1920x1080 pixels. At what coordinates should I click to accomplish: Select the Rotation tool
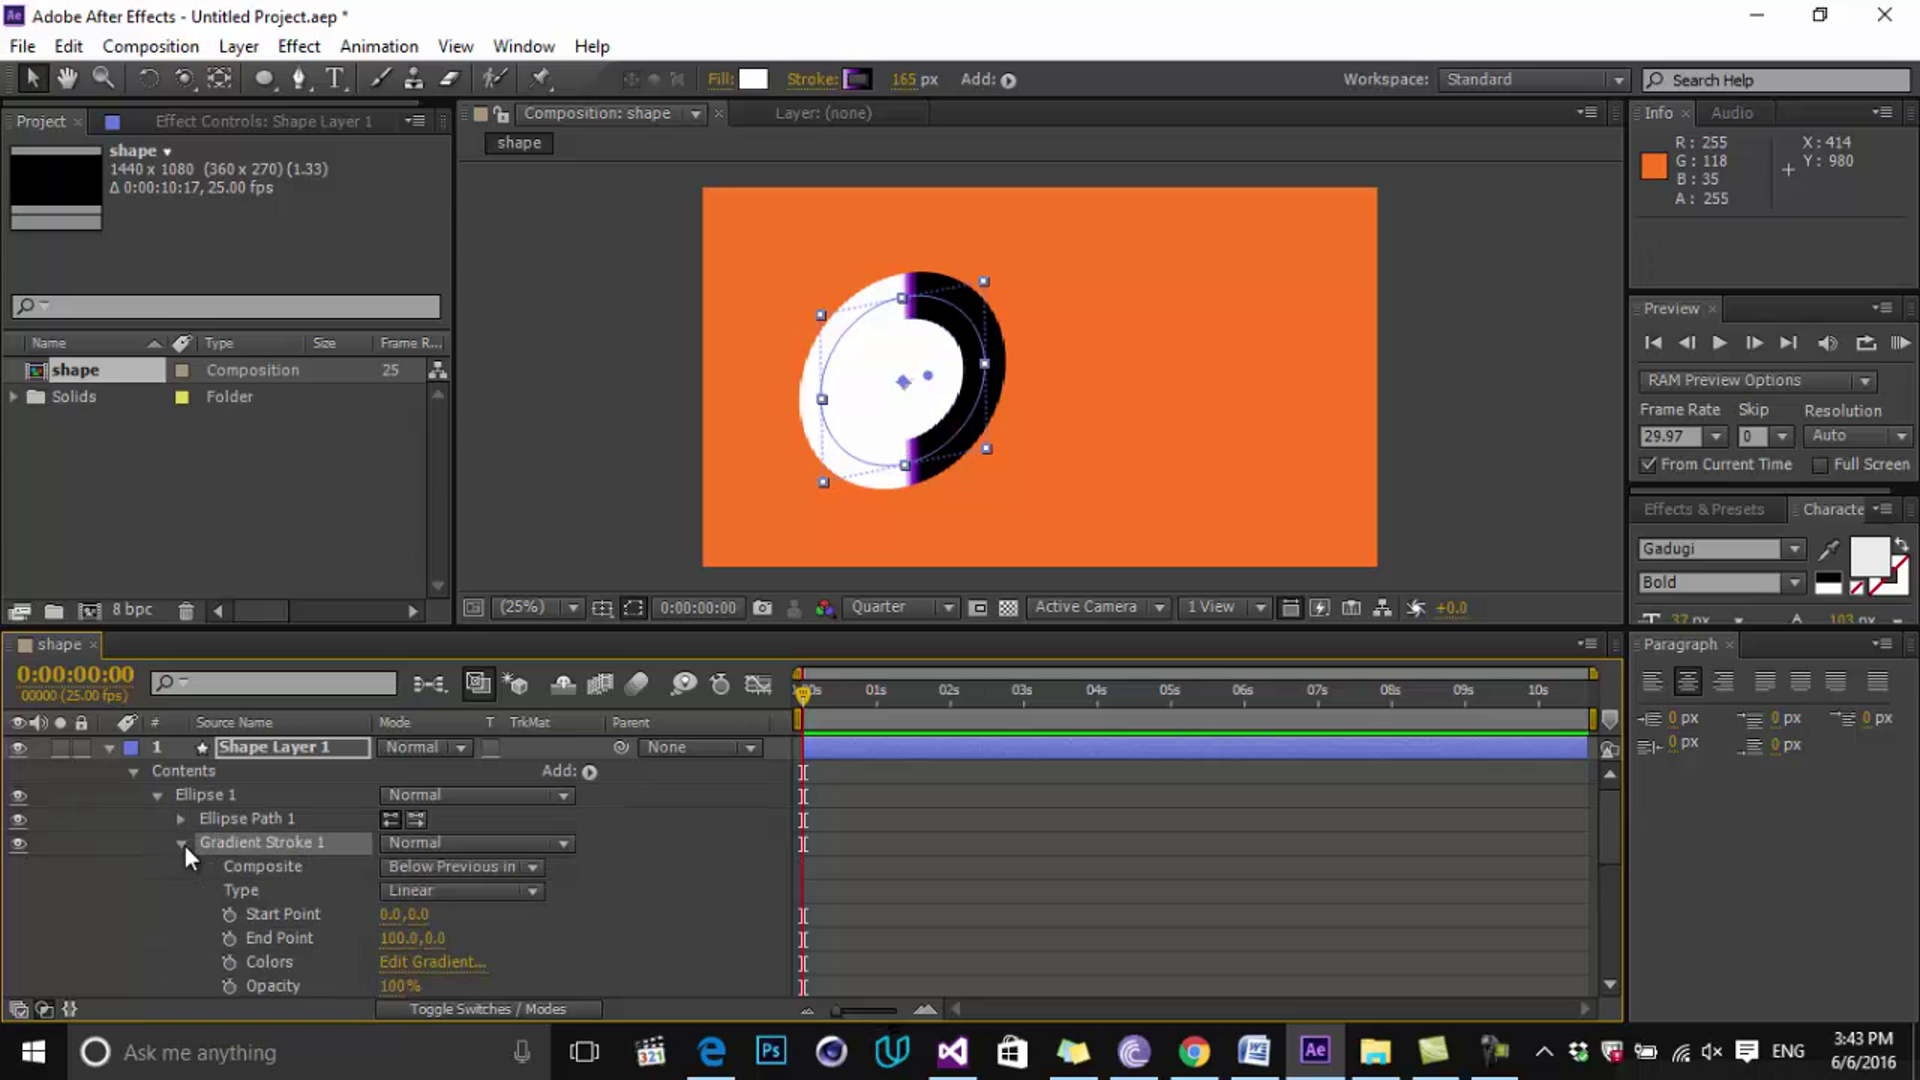click(148, 78)
